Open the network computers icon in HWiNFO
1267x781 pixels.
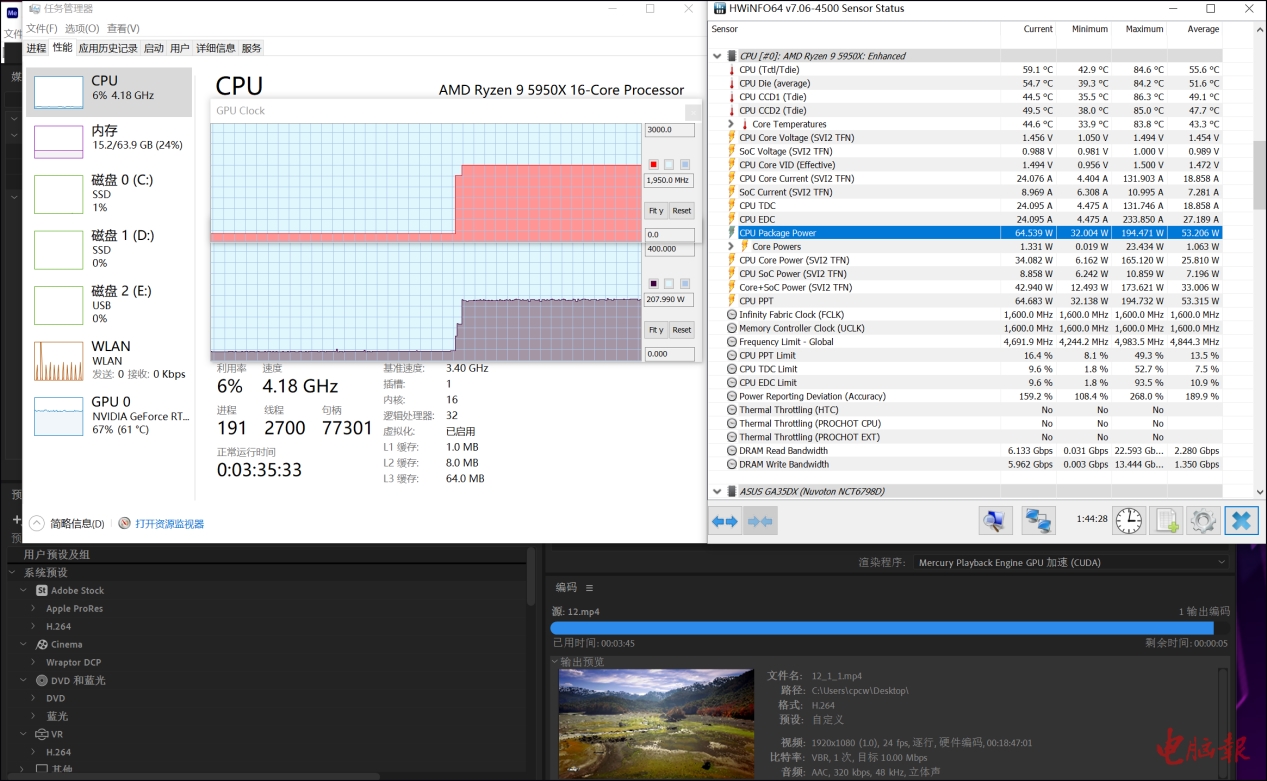(1038, 521)
